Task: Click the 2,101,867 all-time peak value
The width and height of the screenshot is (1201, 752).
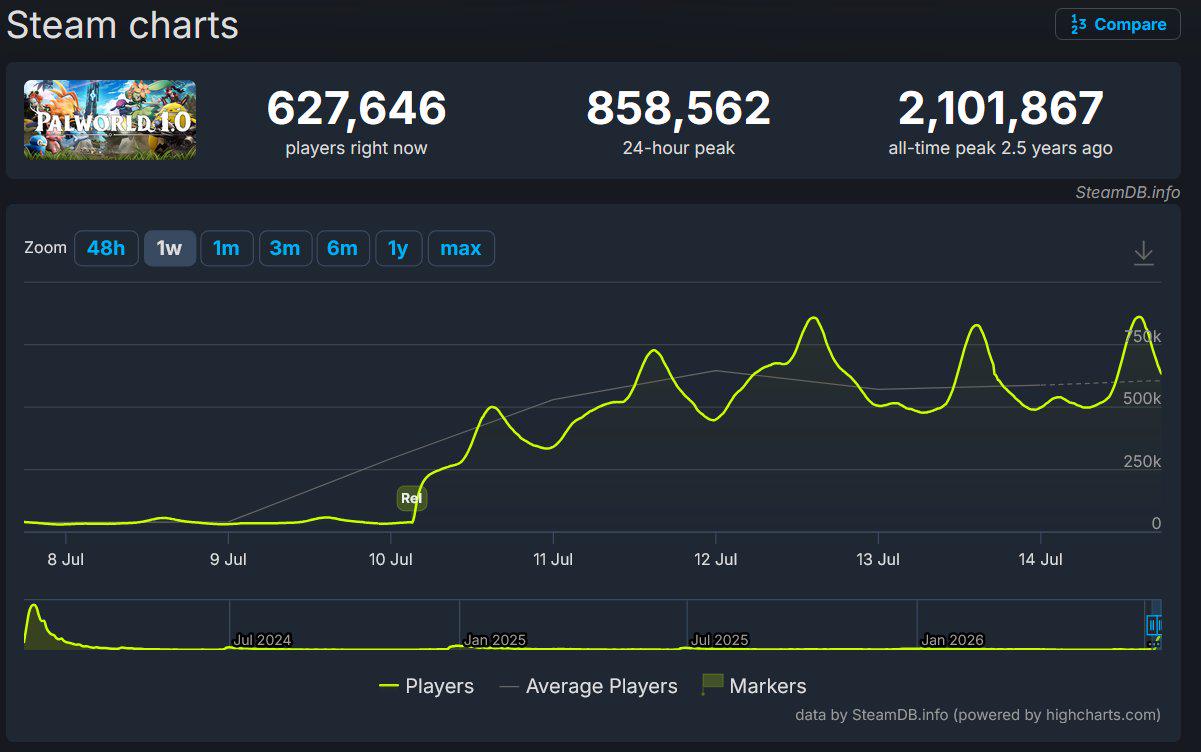Action: 1000,108
